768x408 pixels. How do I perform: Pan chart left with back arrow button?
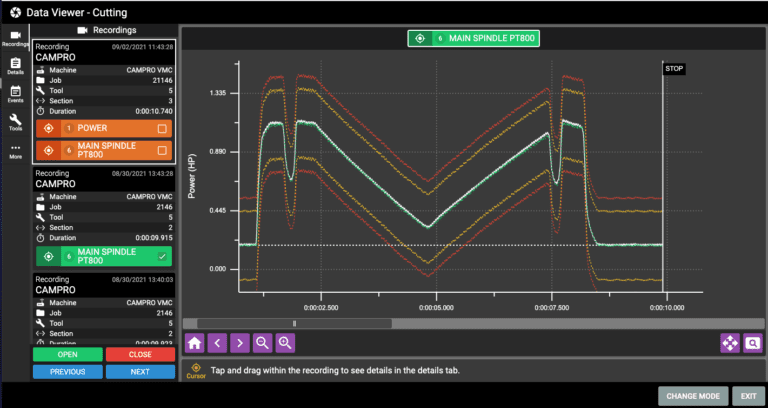217,343
